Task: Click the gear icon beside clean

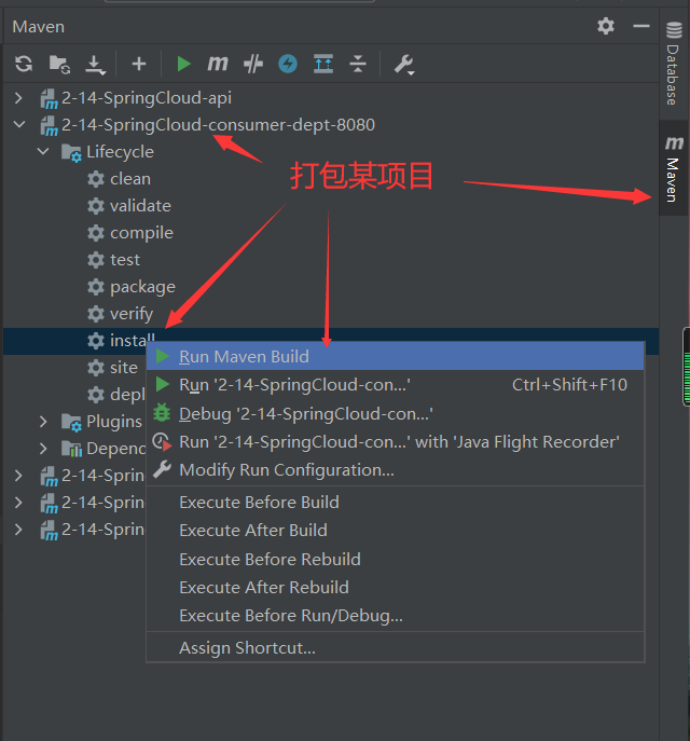Action: pyautogui.click(x=95, y=179)
